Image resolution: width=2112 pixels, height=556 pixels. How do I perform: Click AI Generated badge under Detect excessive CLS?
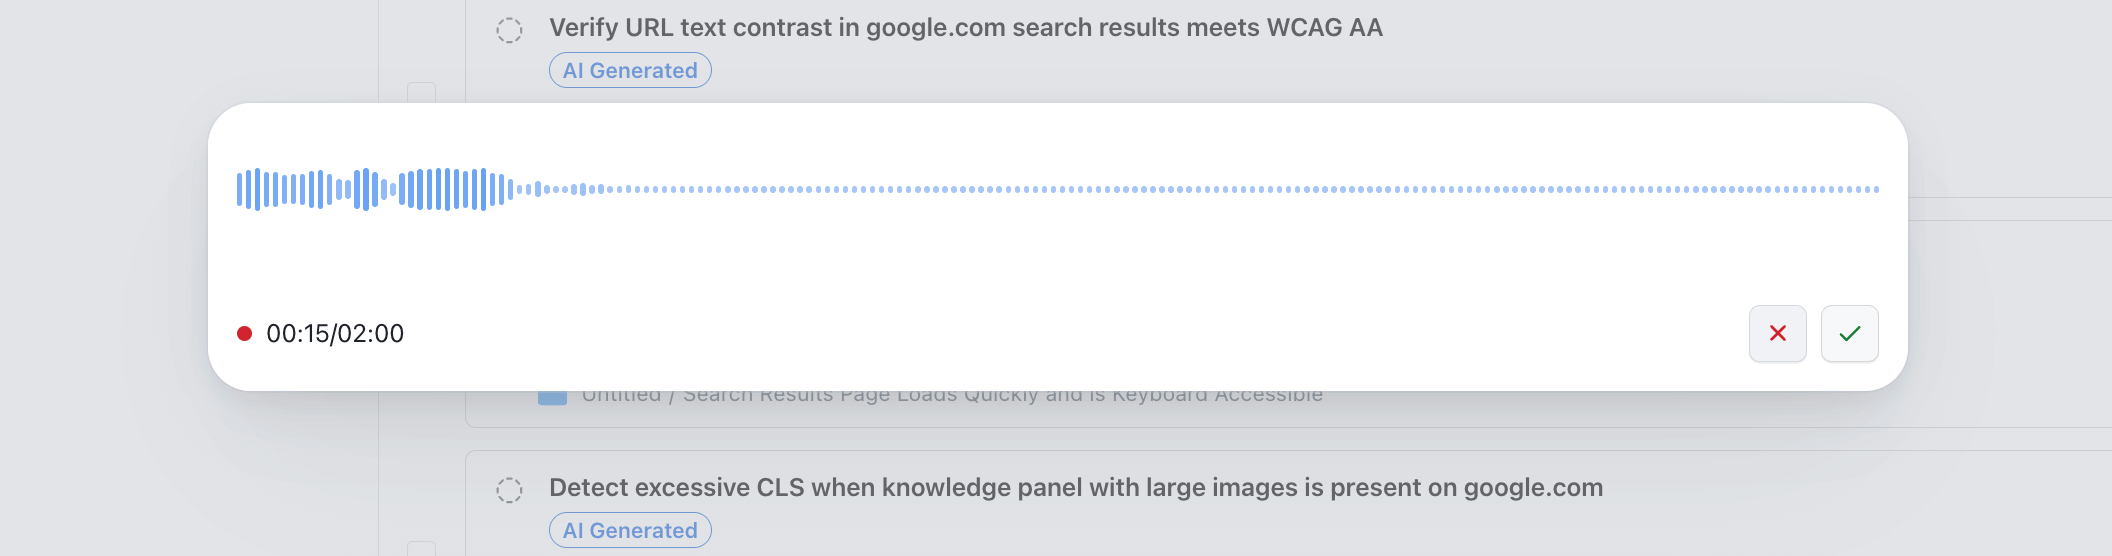coord(630,530)
